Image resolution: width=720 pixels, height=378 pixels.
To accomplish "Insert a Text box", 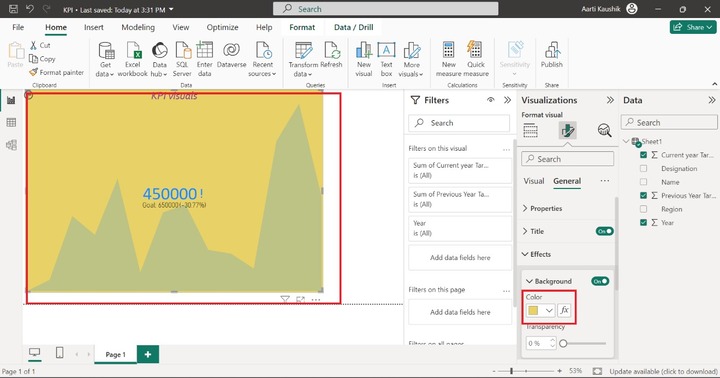I will click(386, 59).
